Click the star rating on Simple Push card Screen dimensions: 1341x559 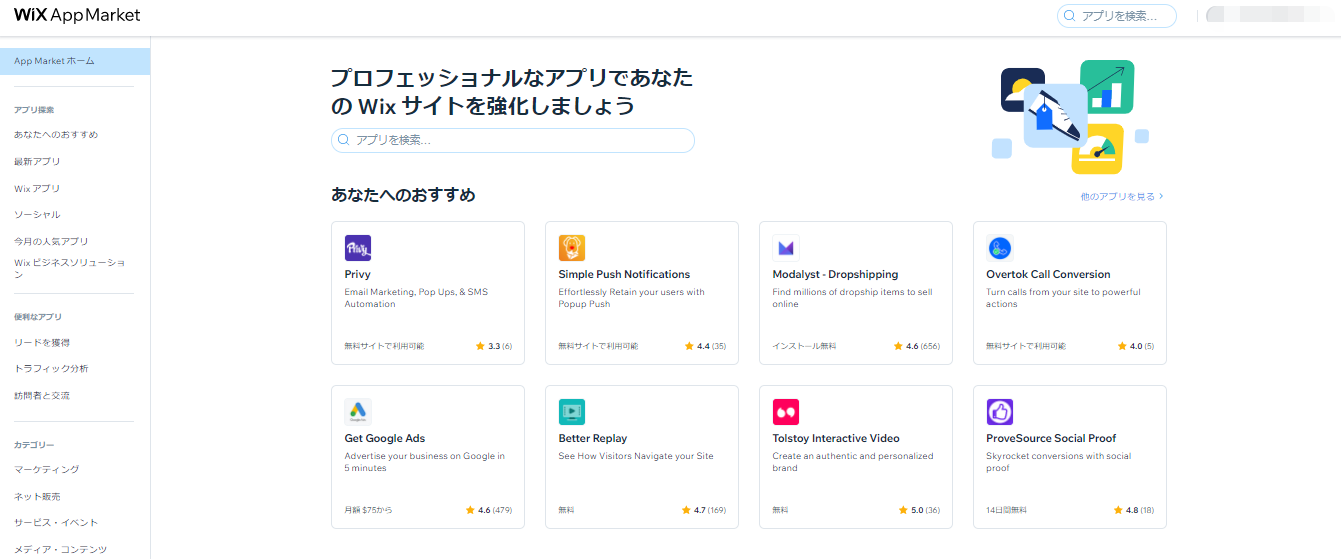[705, 346]
